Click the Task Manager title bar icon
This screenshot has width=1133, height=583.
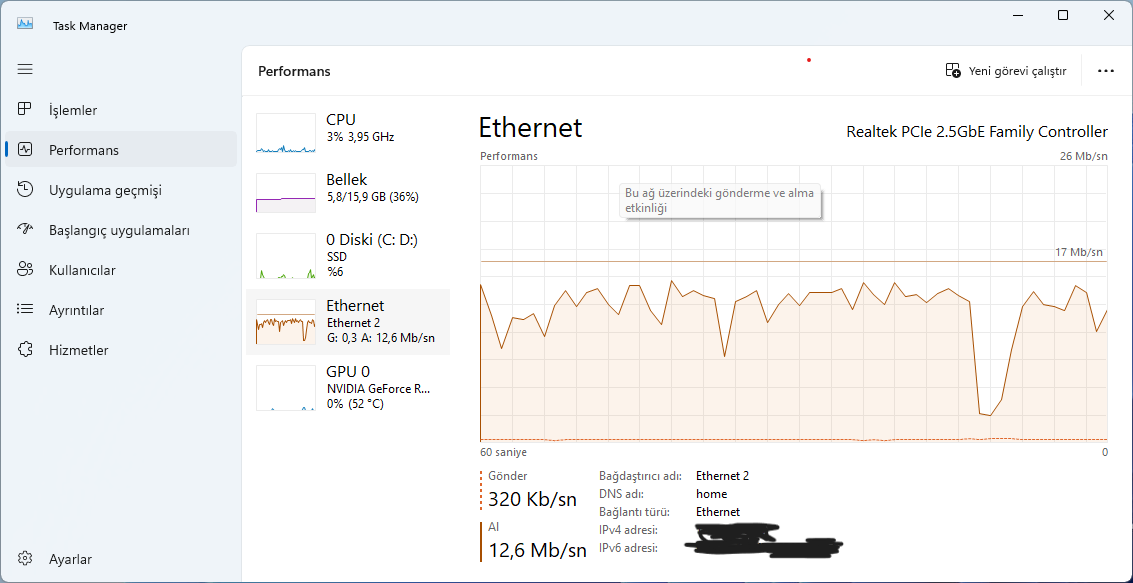point(26,24)
